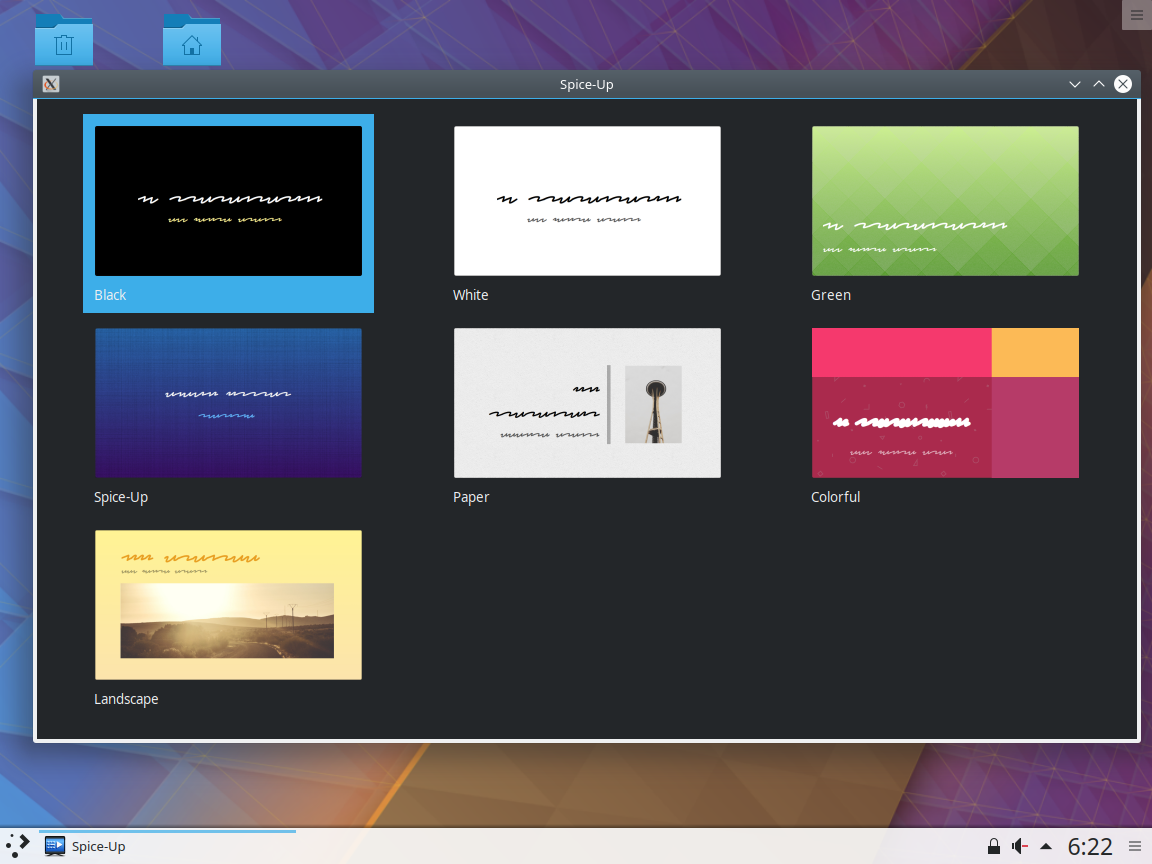
Task: Click the lock icon in the system tray
Action: click(993, 846)
